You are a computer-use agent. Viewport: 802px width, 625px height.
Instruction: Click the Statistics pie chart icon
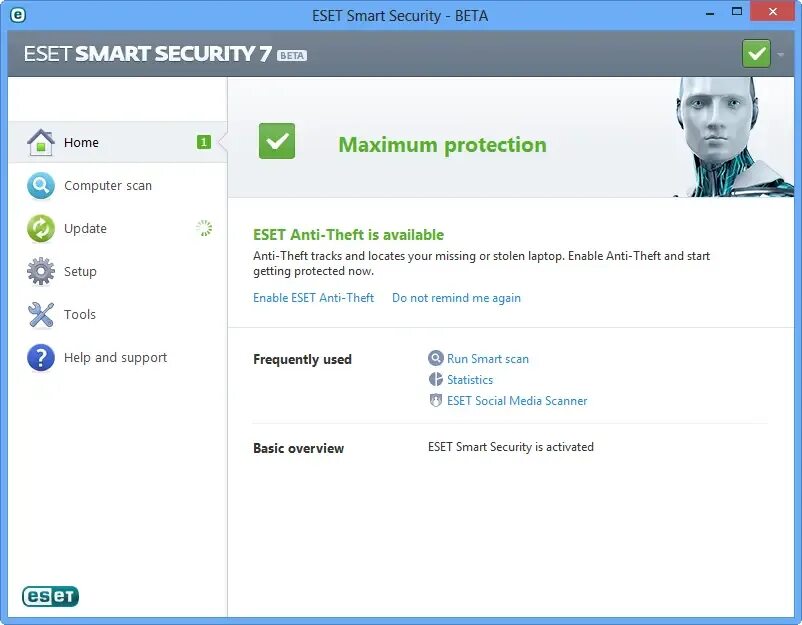435,379
